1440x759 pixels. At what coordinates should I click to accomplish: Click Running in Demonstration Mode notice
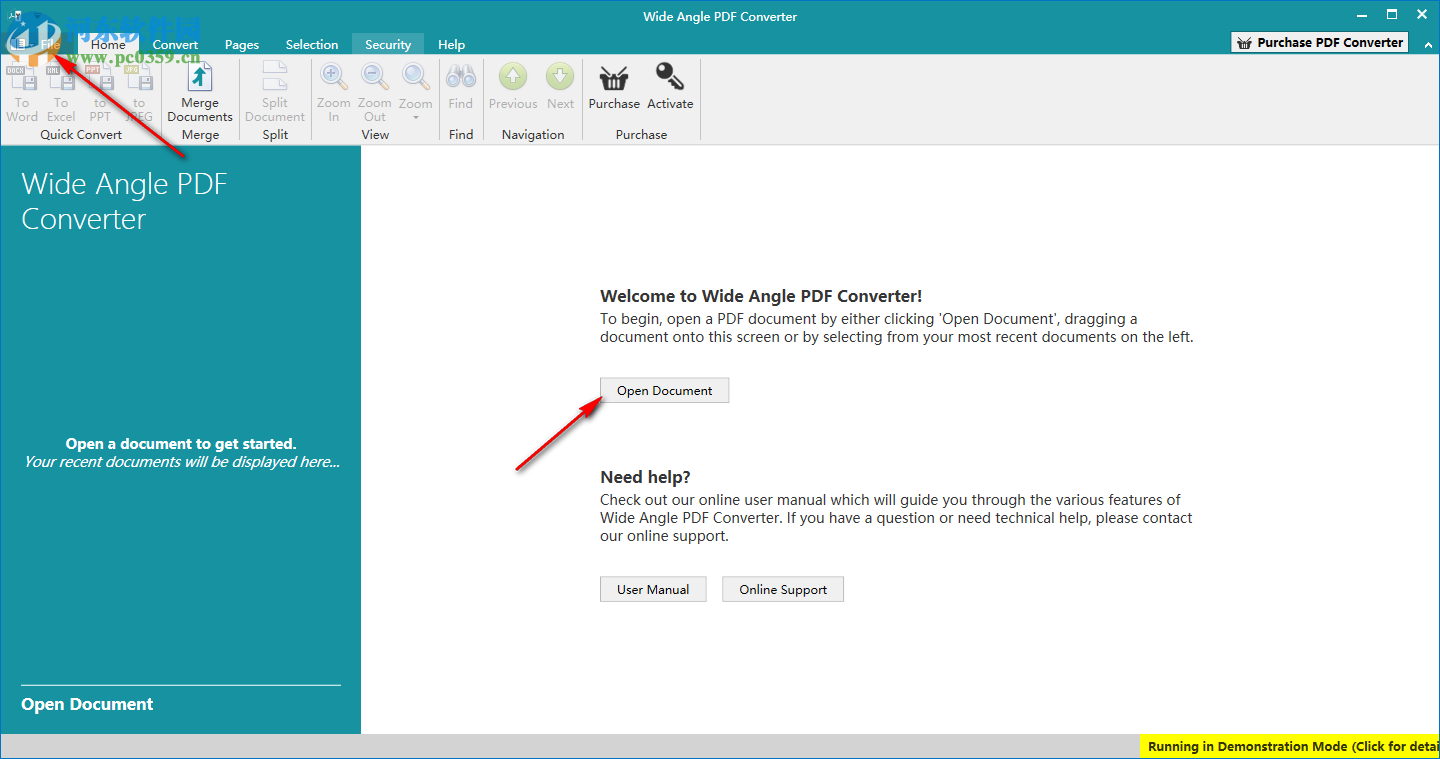[1290, 746]
